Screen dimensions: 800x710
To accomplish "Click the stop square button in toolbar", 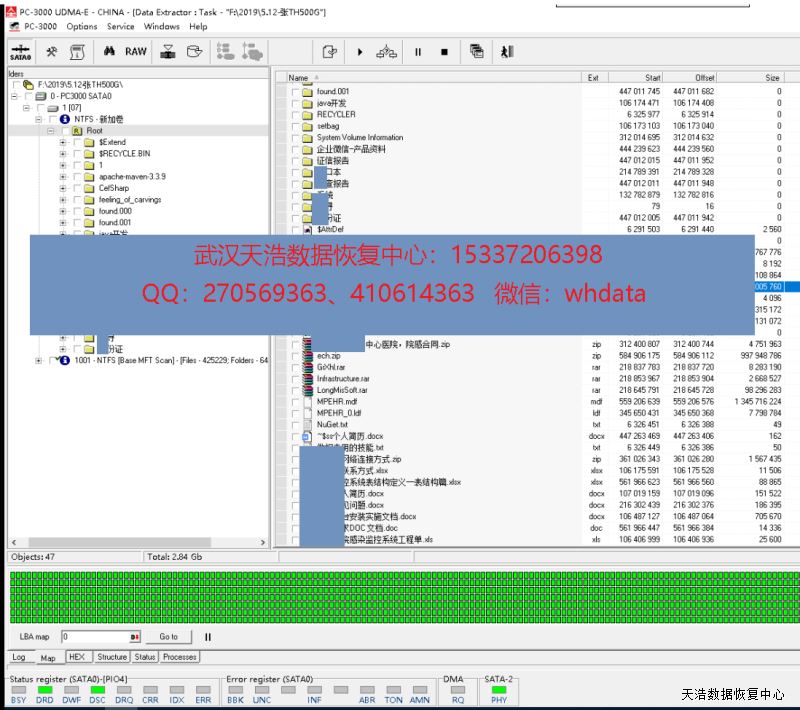I will pyautogui.click(x=444, y=52).
